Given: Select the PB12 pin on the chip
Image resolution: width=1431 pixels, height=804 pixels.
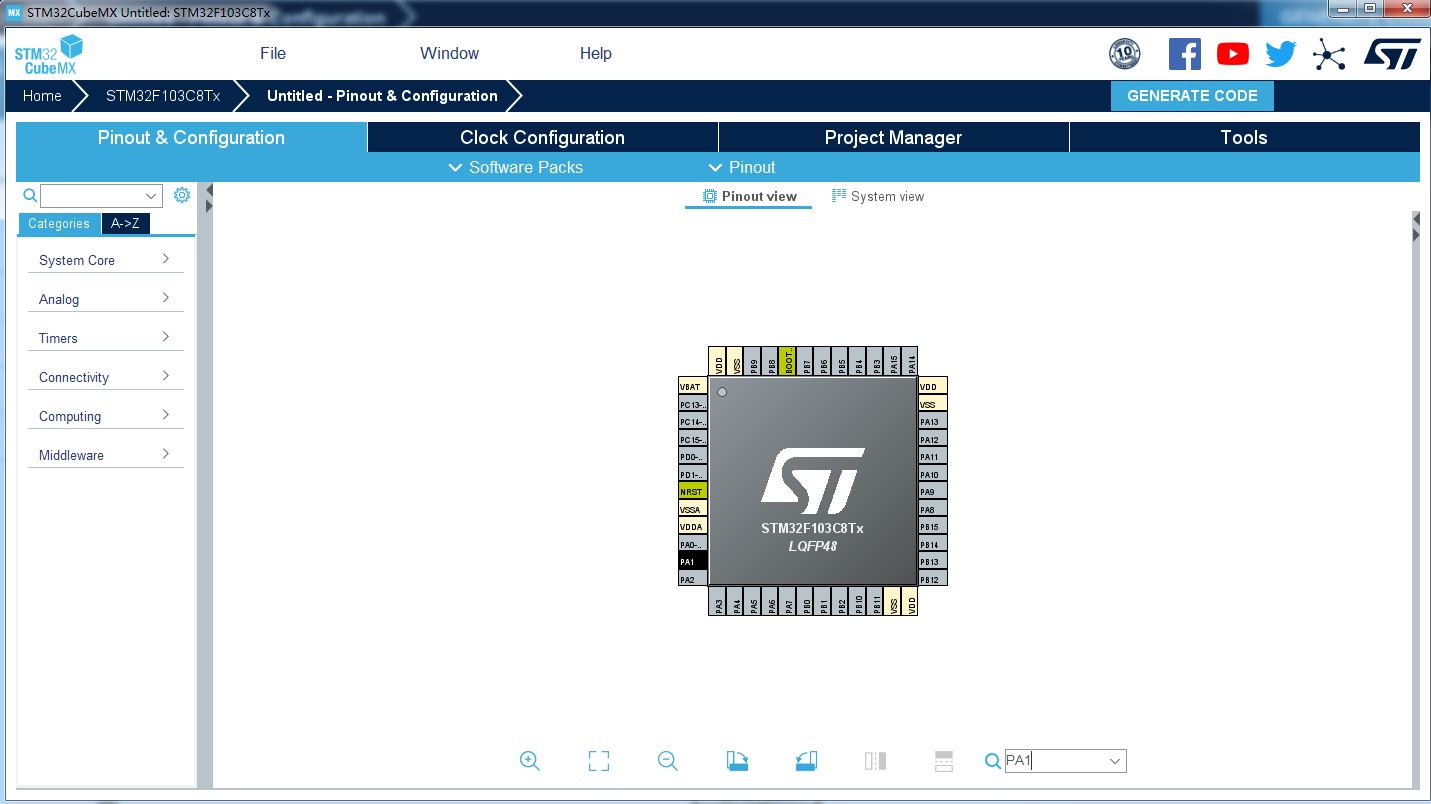Looking at the screenshot, I should (932, 579).
